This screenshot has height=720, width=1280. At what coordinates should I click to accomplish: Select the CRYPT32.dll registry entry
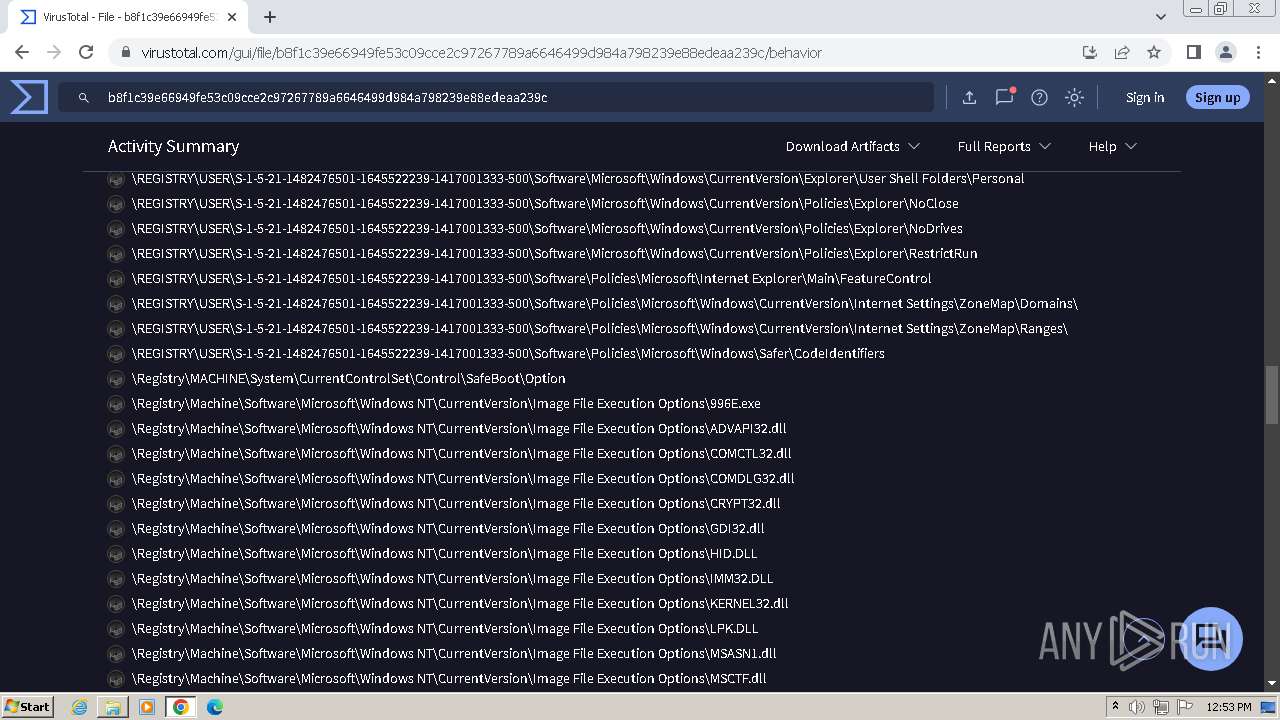coord(456,504)
